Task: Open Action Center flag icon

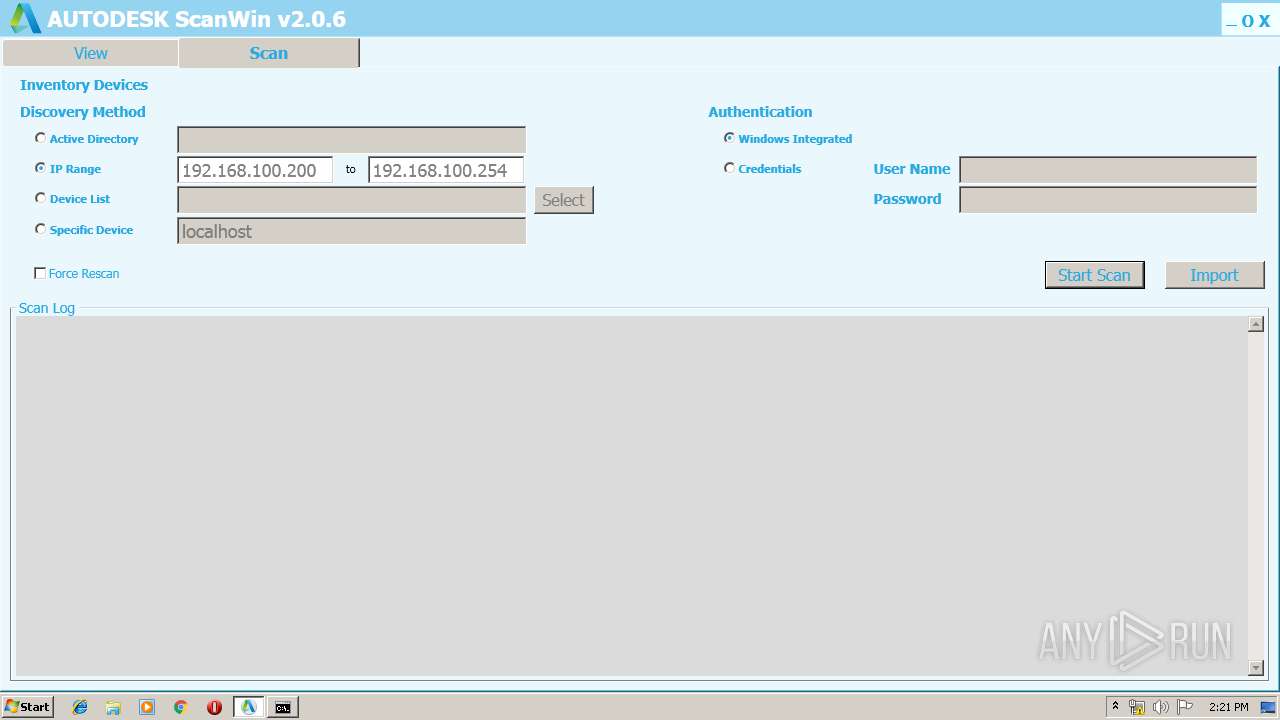Action: [1185, 707]
